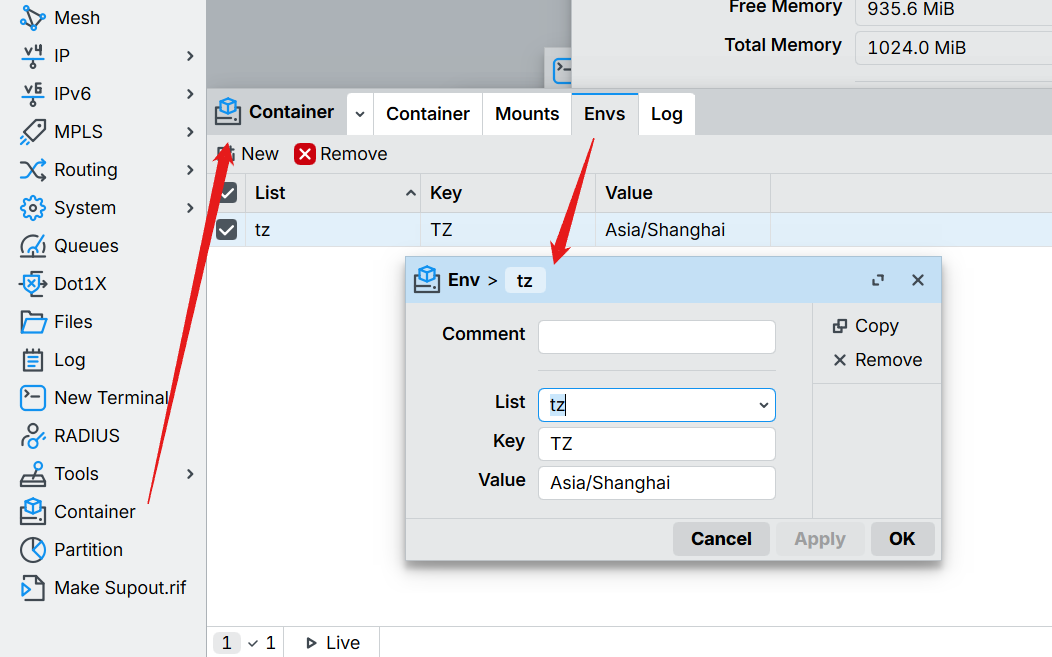Expand the Routing submenu
The width and height of the screenshot is (1052, 657).
[x=190, y=170]
